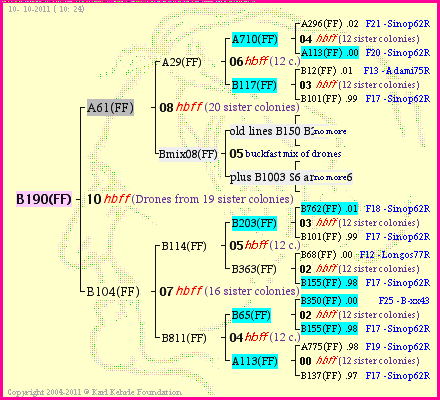Click the Karl Kehrle Foundation copyright text
This screenshot has height=400, width=440.
[94, 392]
